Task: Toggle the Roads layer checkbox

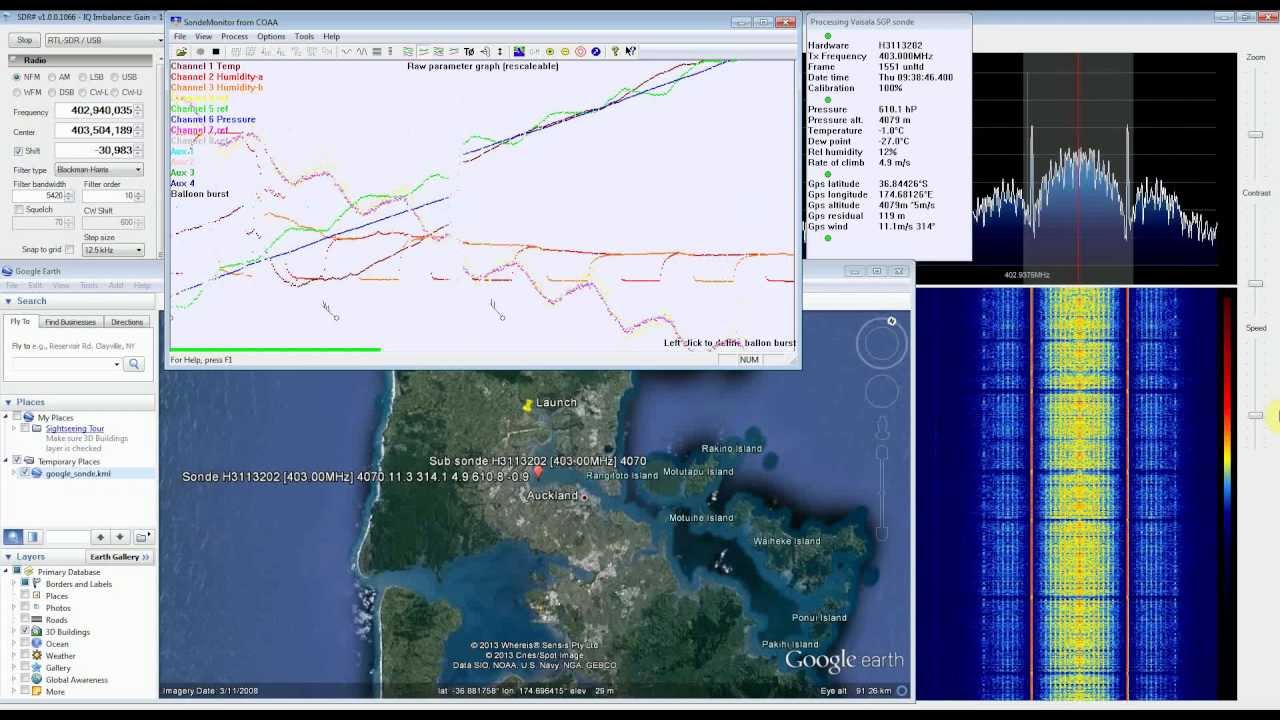Action: point(25,620)
